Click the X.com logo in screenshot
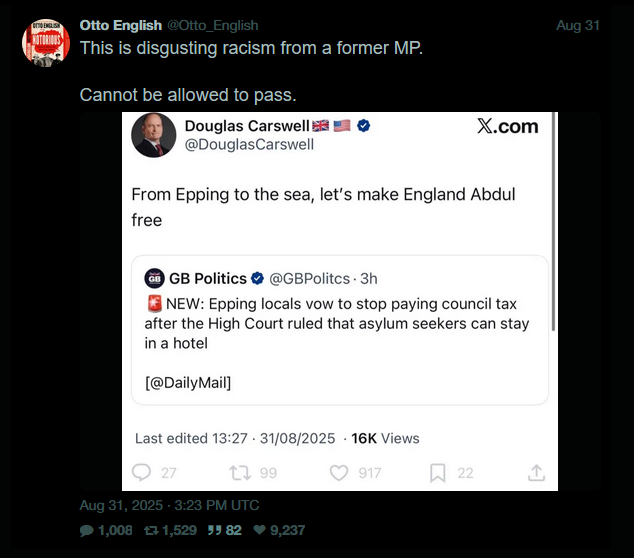 (x=507, y=126)
